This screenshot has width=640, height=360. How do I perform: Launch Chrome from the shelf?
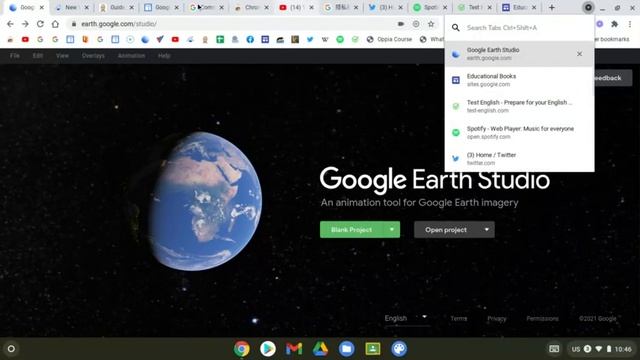[242, 349]
